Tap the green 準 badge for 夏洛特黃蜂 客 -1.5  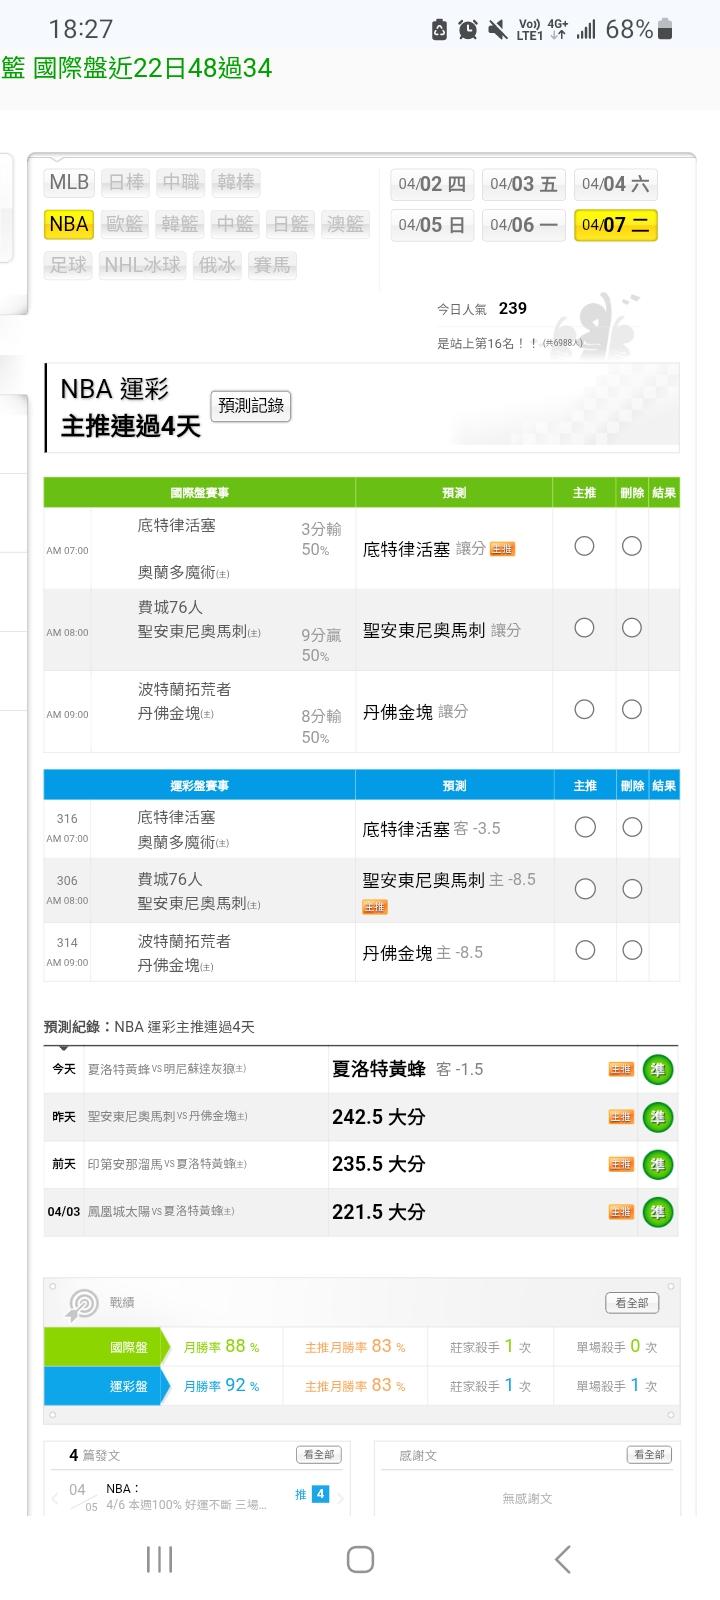pos(657,1069)
